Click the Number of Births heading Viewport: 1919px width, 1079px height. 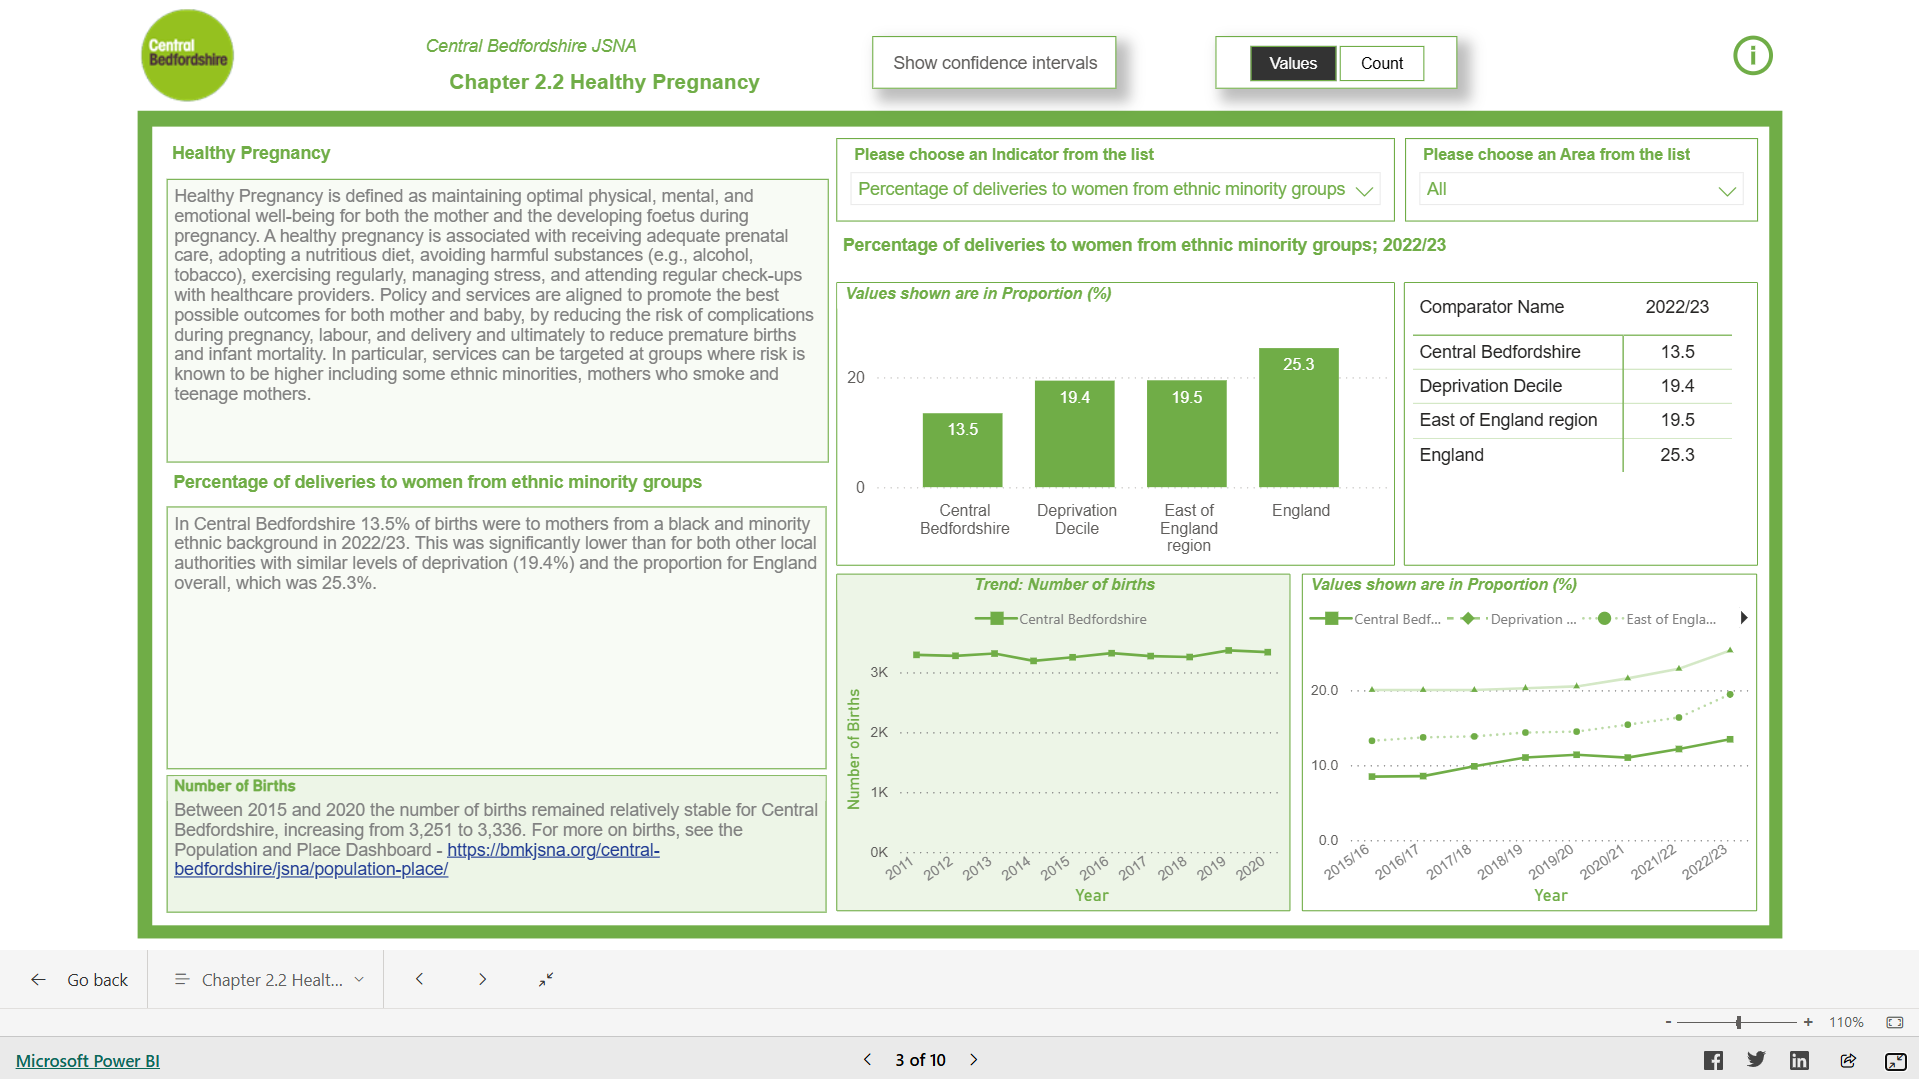(234, 786)
